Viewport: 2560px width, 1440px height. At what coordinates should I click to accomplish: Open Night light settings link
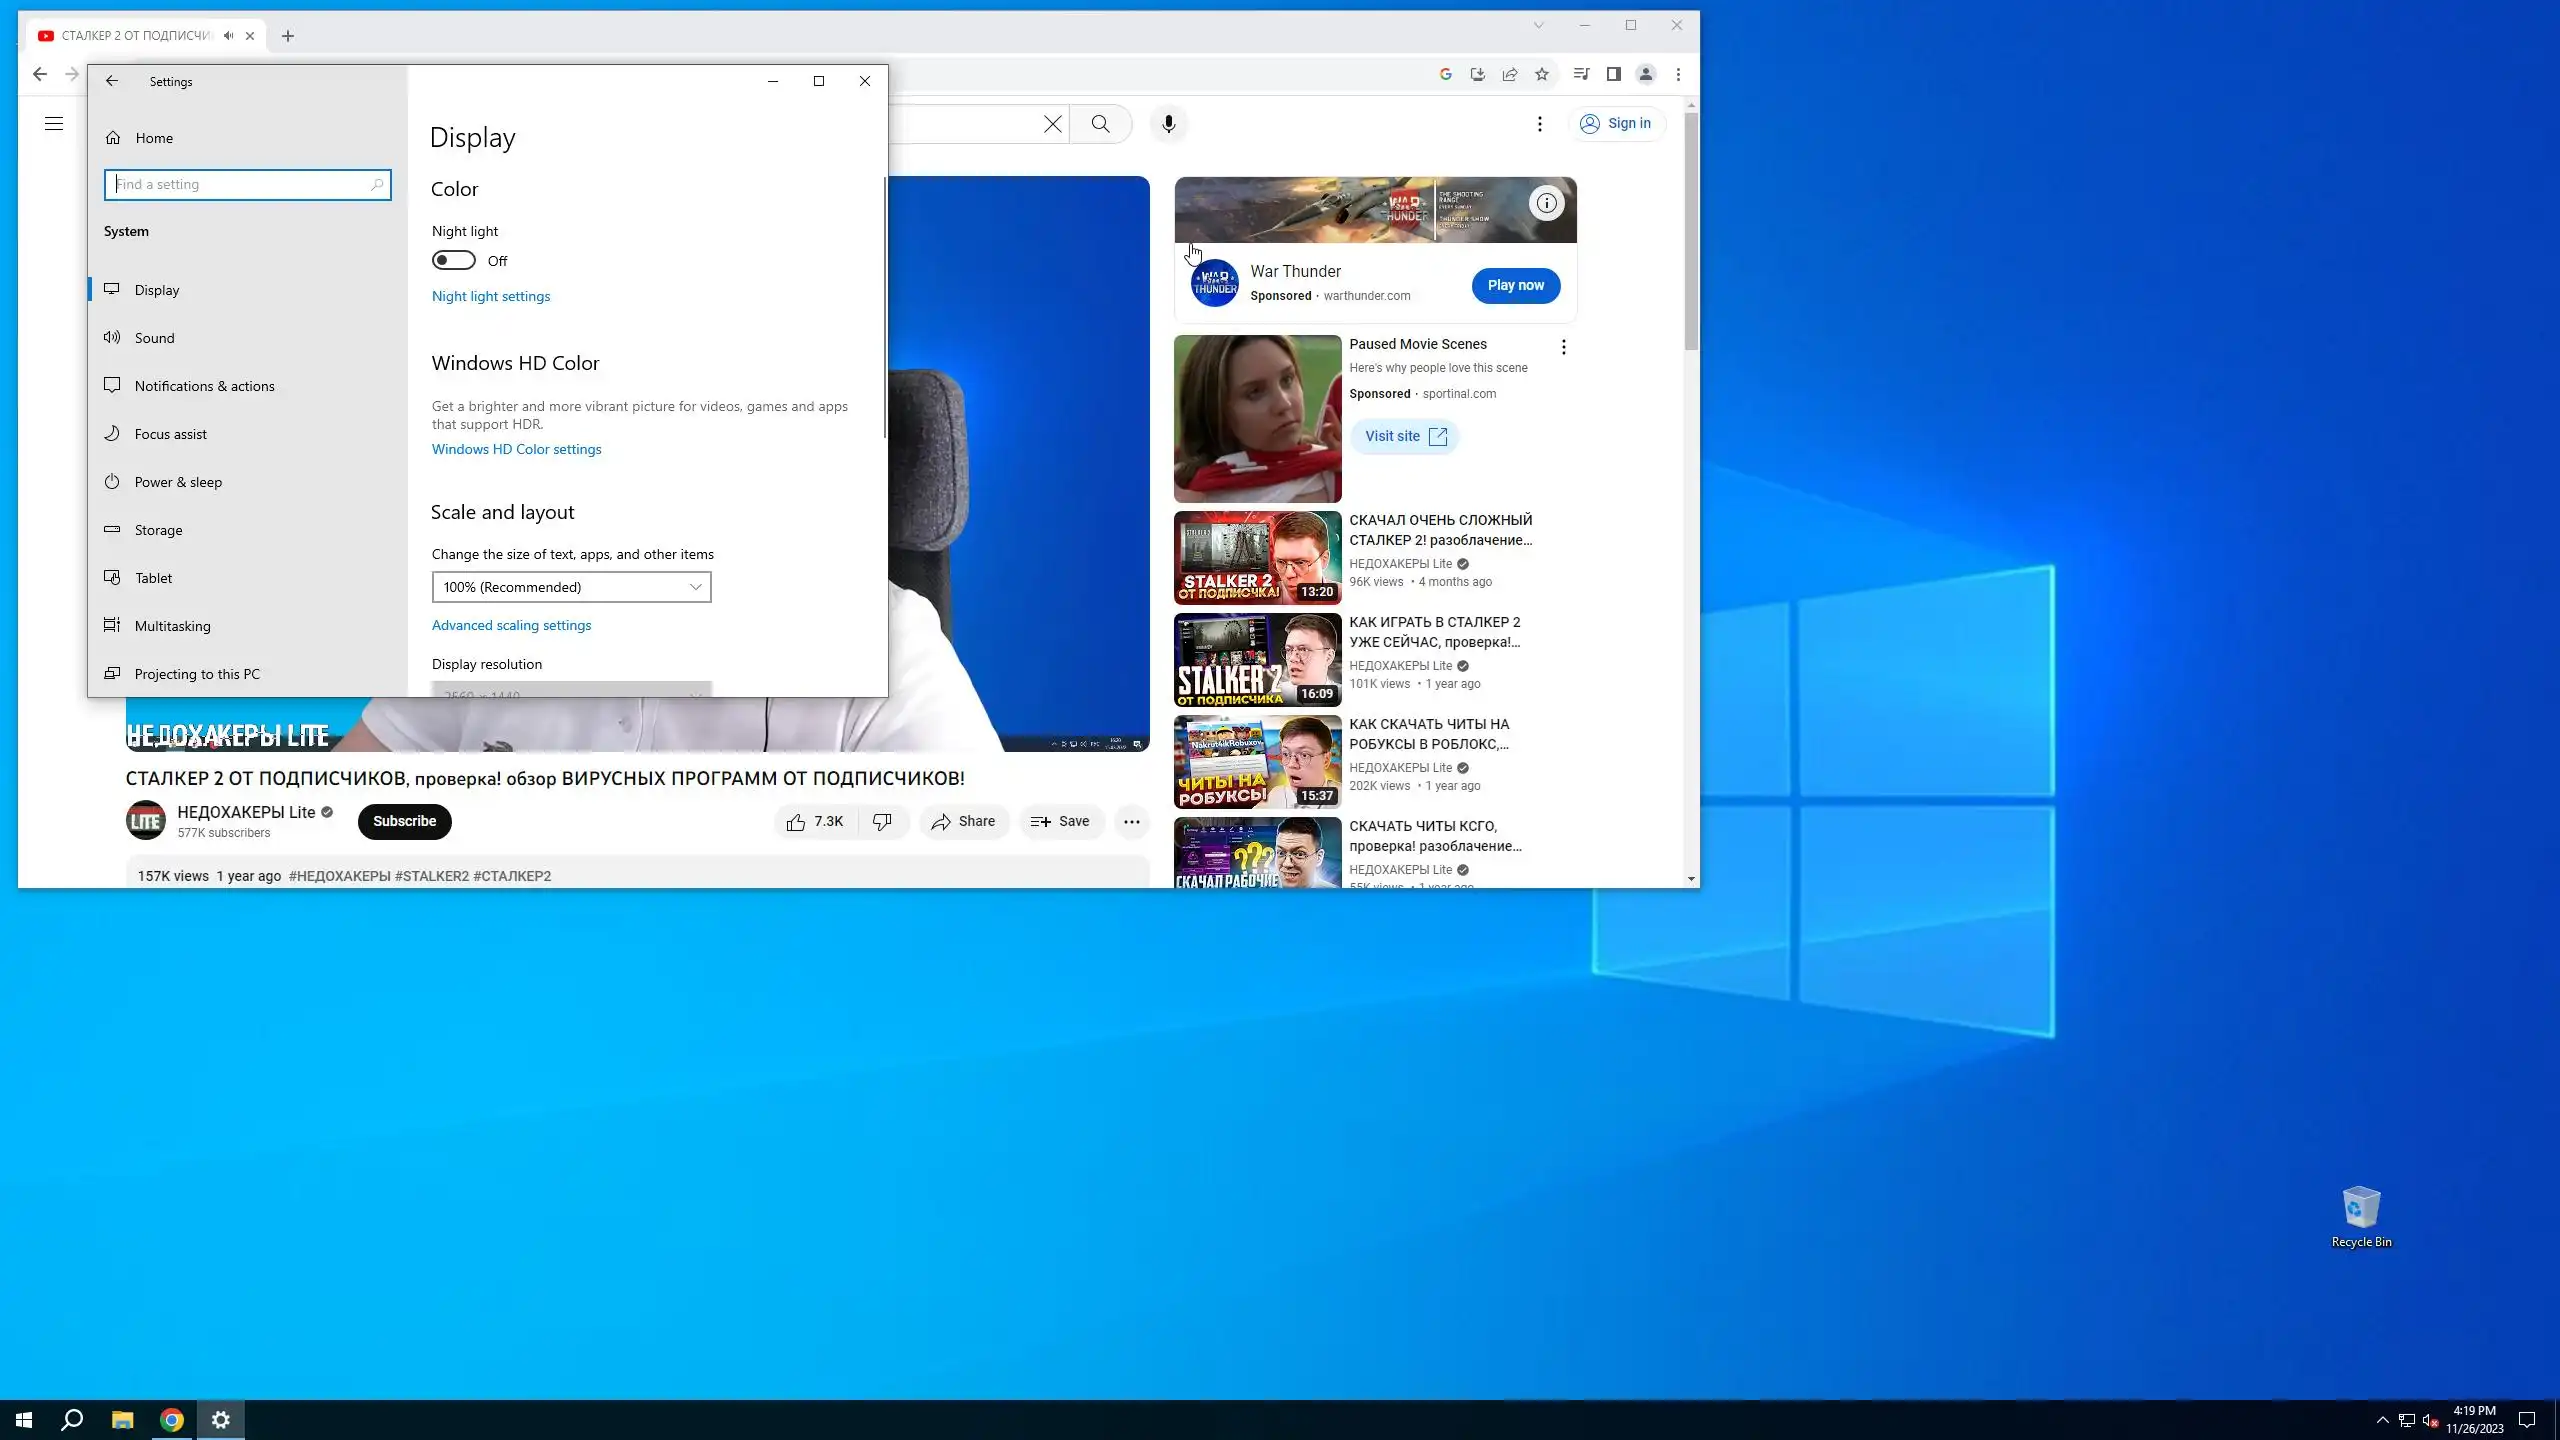click(x=490, y=296)
